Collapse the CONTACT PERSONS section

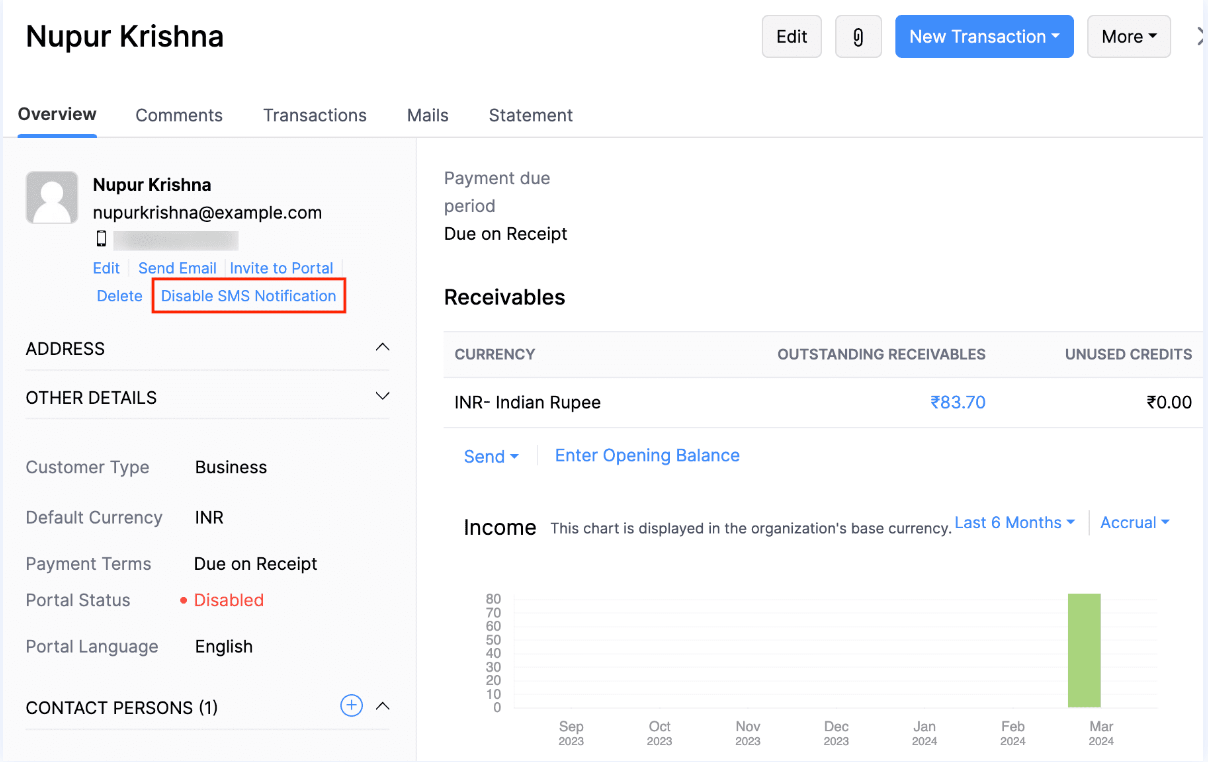point(382,705)
